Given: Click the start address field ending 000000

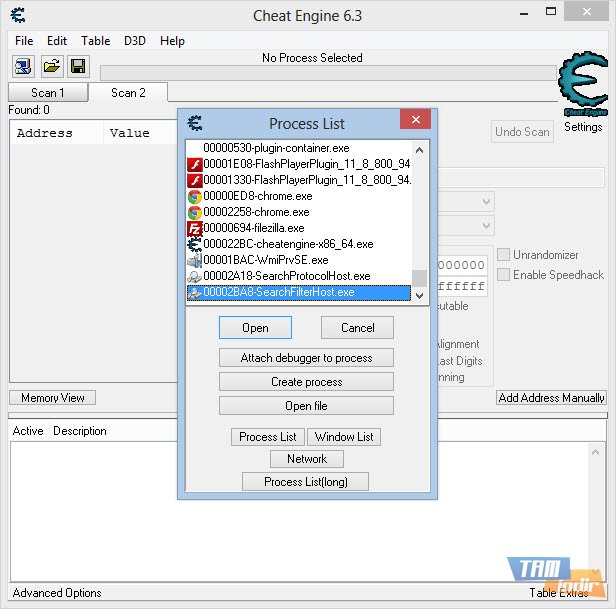Looking at the screenshot, I should point(462,265).
